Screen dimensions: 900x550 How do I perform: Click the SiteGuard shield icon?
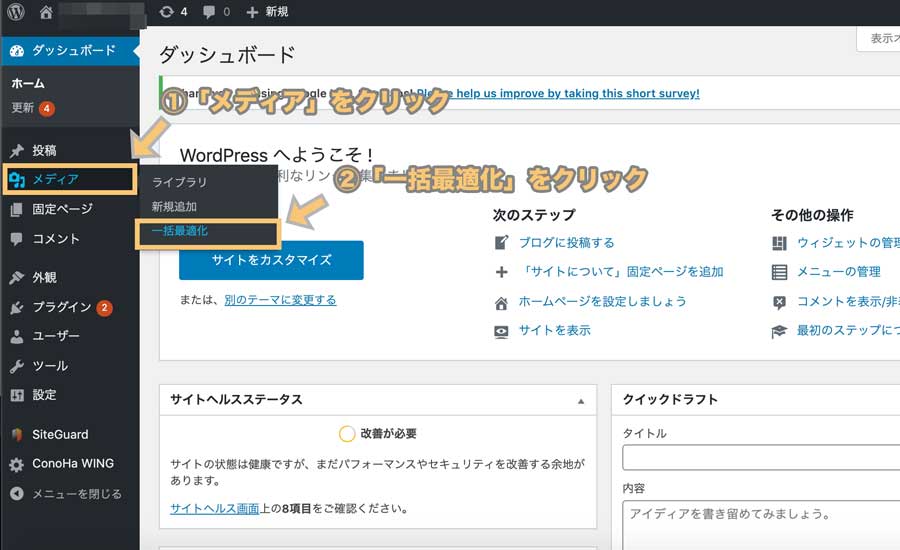17,435
